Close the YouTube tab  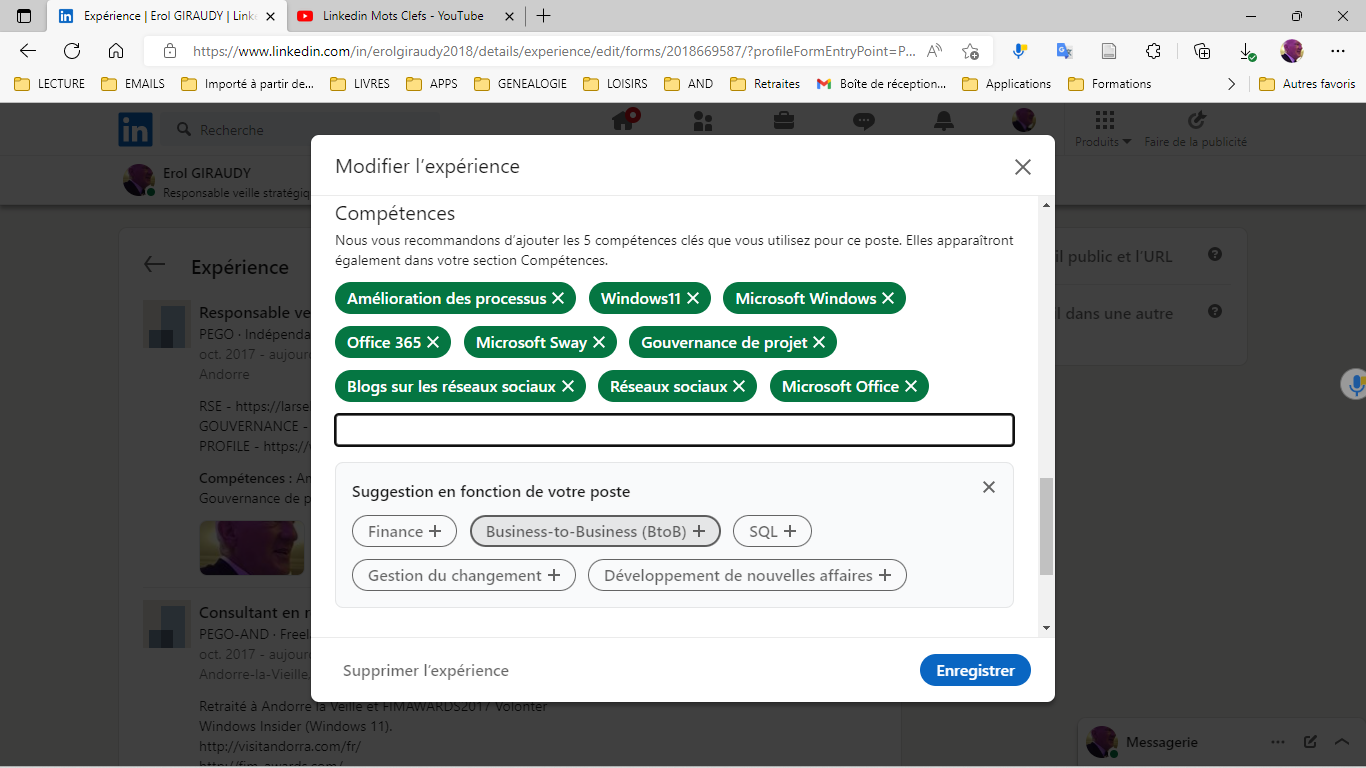click(509, 16)
